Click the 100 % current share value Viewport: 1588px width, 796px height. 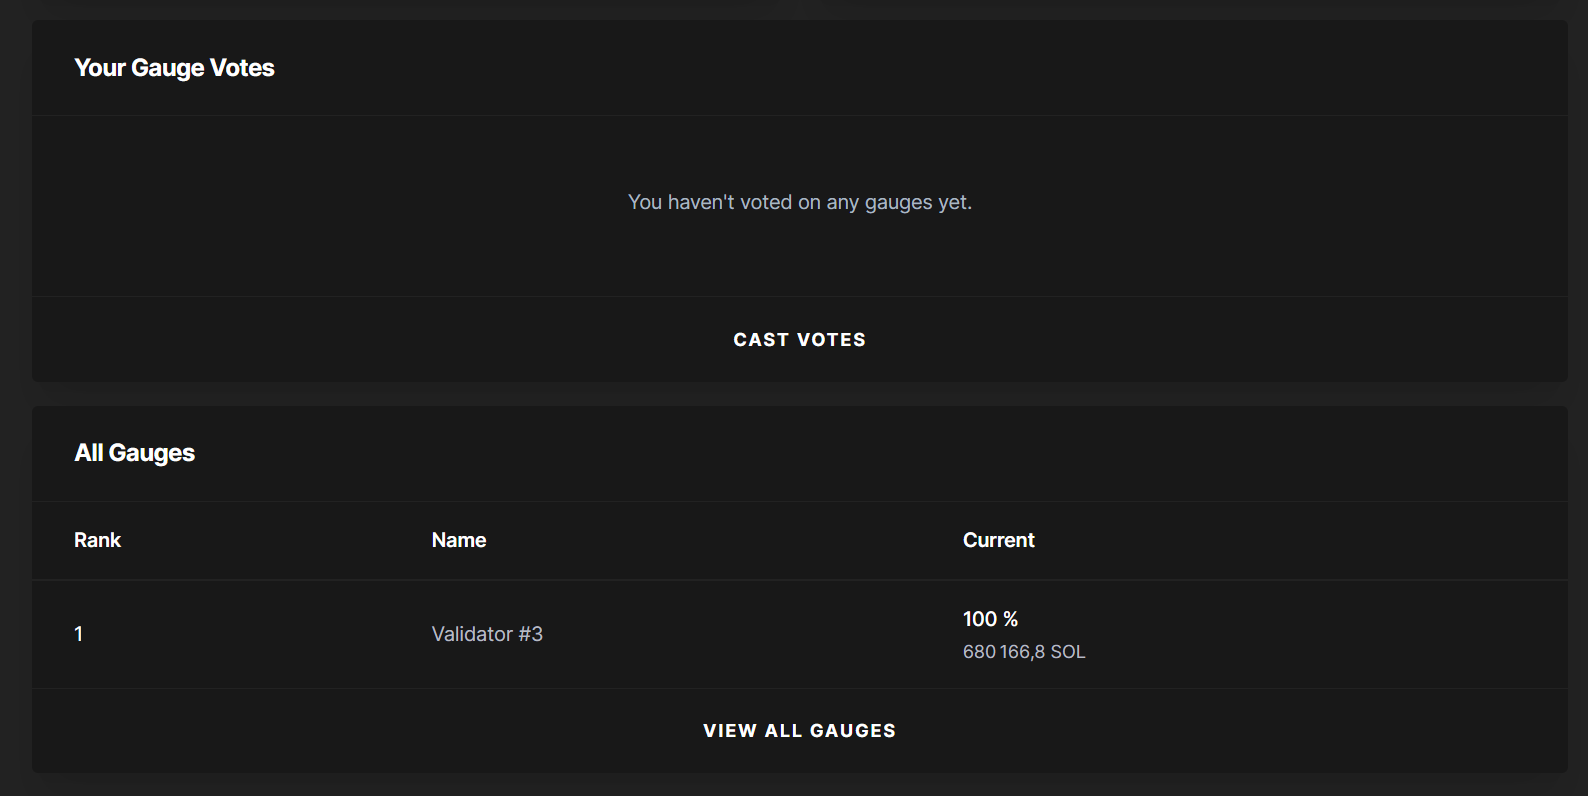pyautogui.click(x=990, y=619)
